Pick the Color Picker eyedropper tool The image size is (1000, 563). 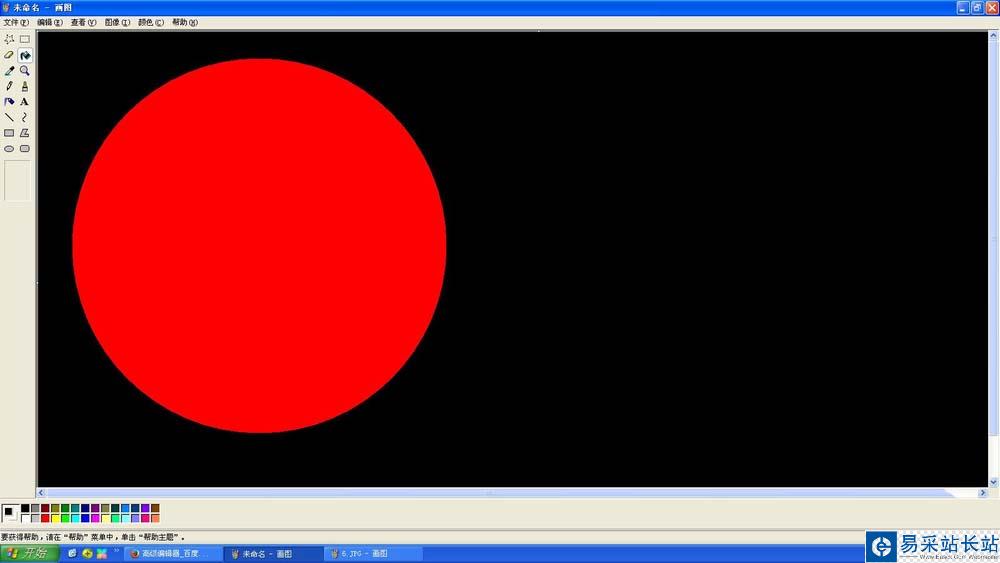pos(9,70)
